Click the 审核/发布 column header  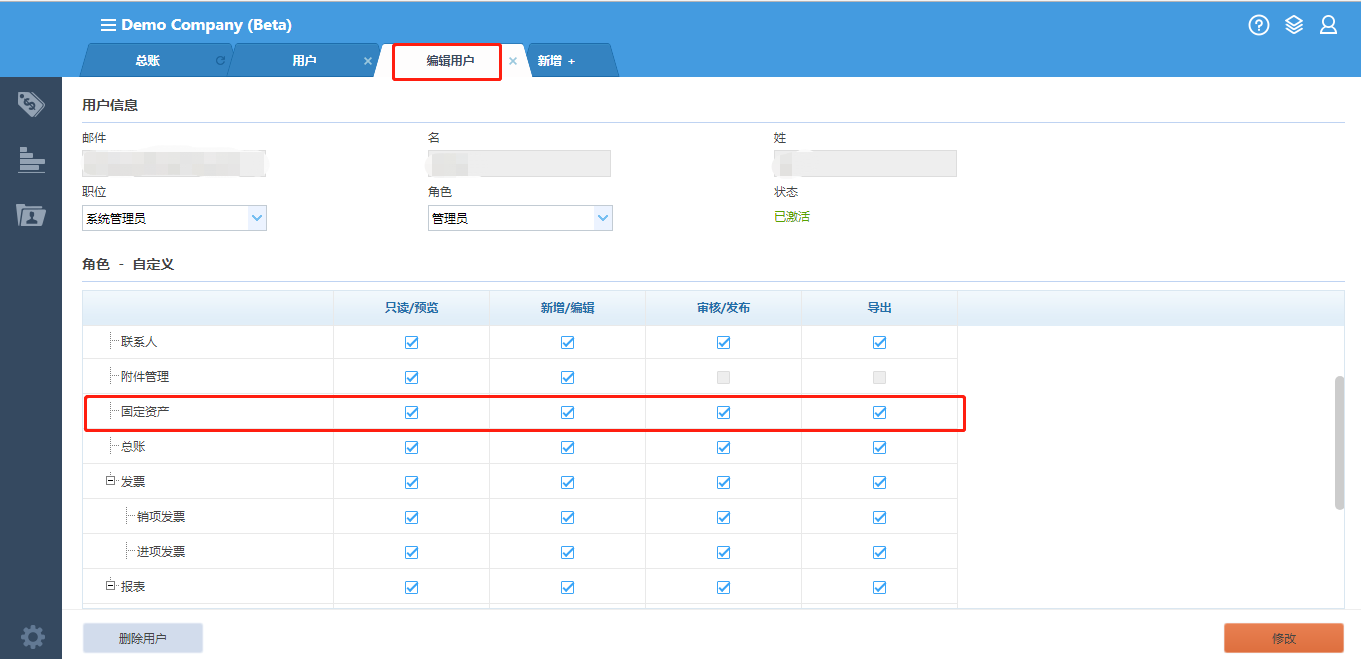pos(723,308)
